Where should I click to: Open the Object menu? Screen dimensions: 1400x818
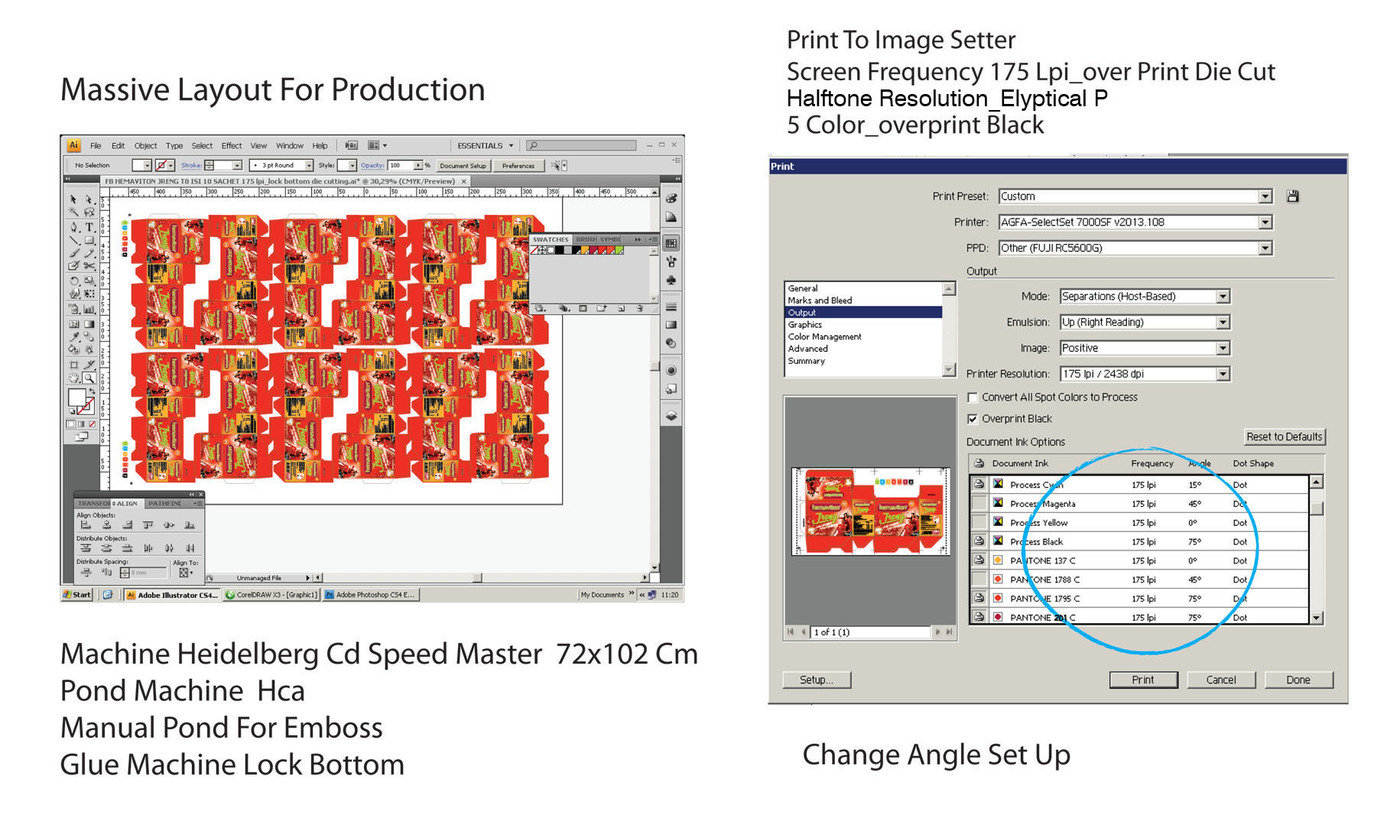pos(146,145)
